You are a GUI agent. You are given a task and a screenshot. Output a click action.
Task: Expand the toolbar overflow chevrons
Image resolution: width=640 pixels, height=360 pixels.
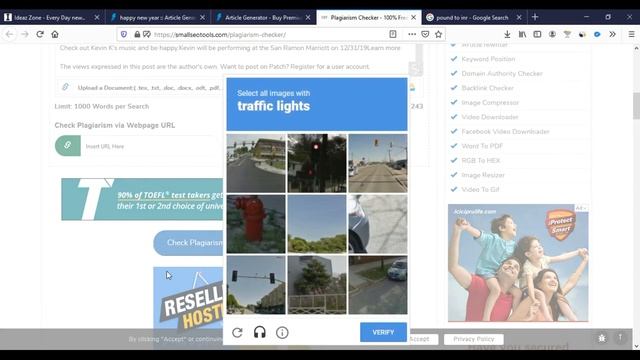pyautogui.click(x=612, y=35)
